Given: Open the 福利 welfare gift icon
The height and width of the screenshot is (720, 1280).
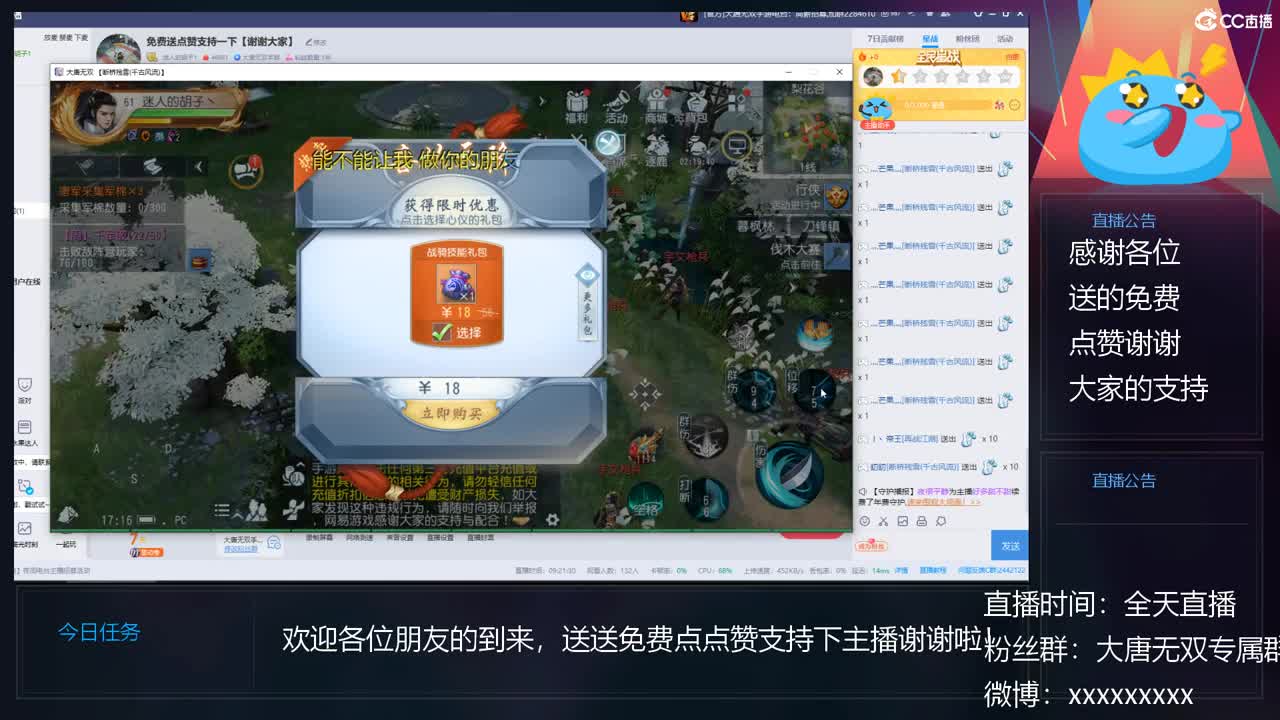Looking at the screenshot, I should [576, 106].
